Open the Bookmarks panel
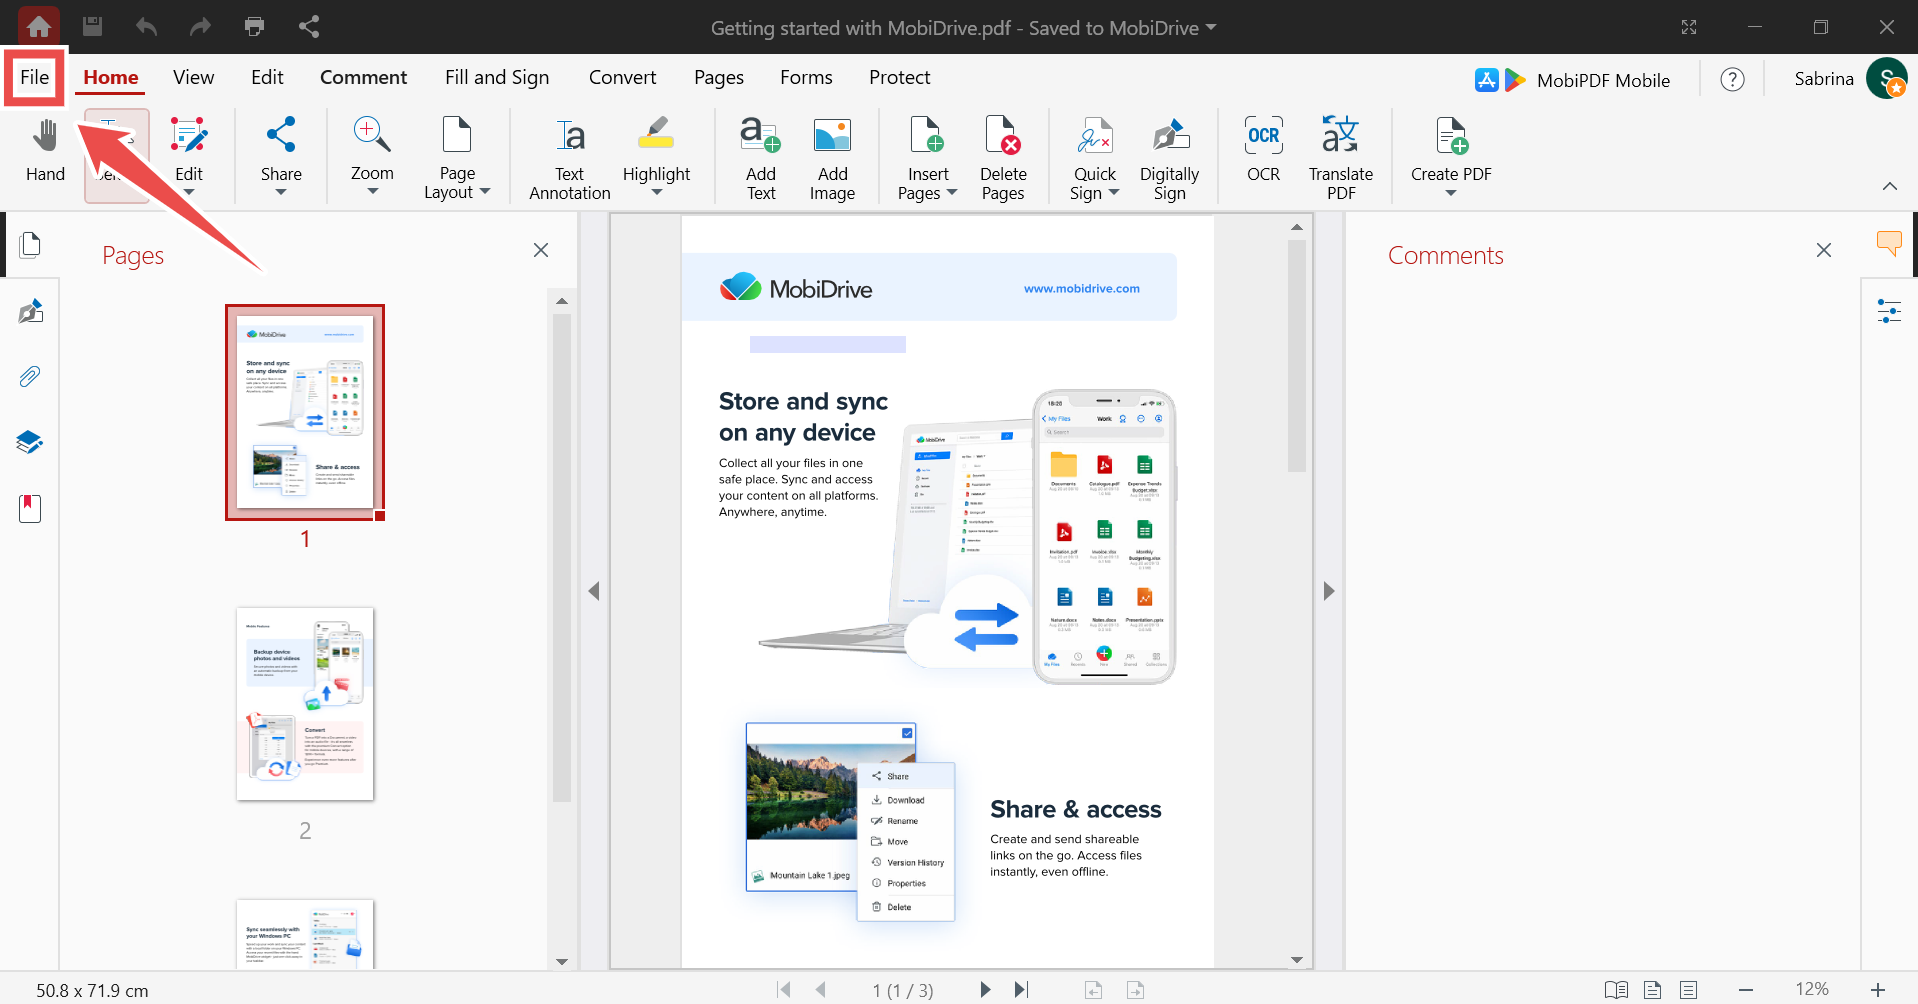The width and height of the screenshot is (1918, 1004). click(30, 508)
